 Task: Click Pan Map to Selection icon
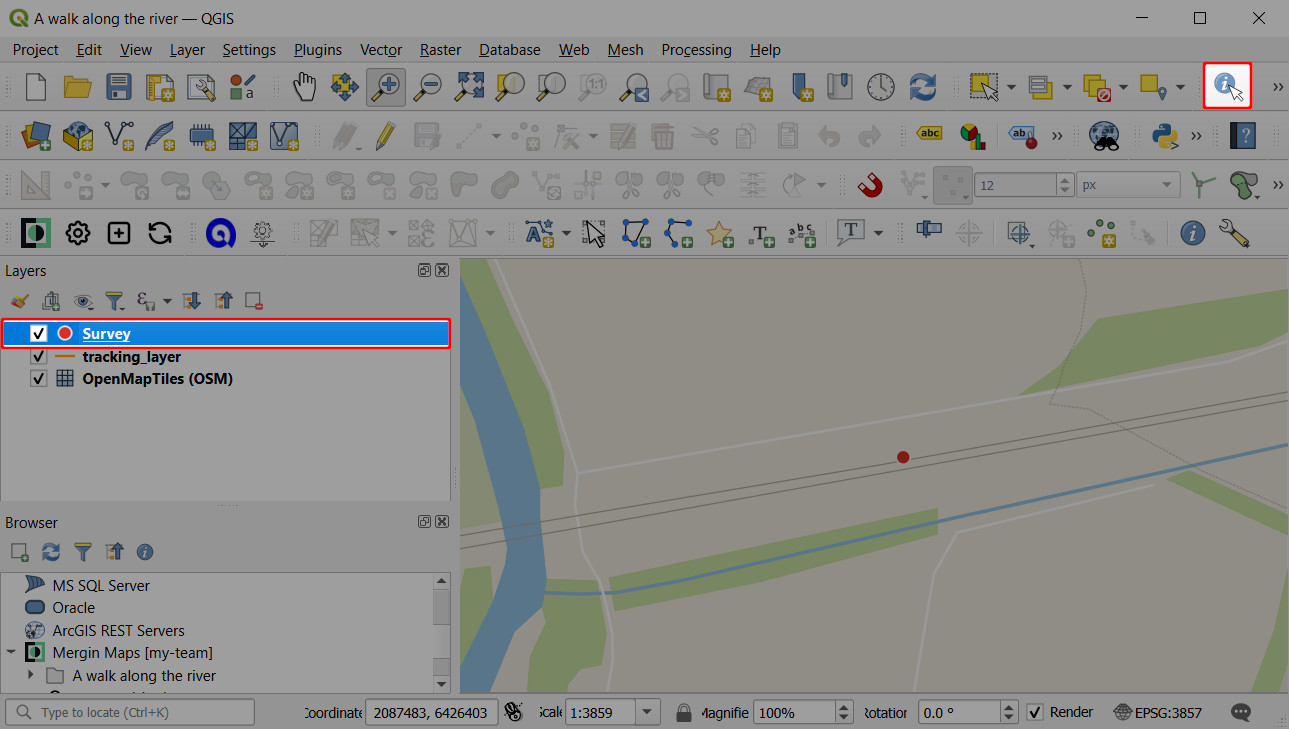[344, 87]
